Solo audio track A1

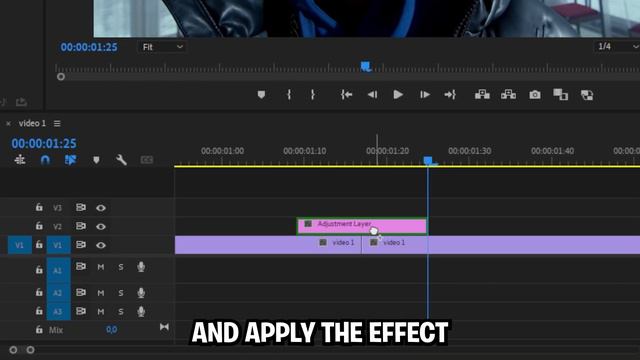tap(121, 267)
